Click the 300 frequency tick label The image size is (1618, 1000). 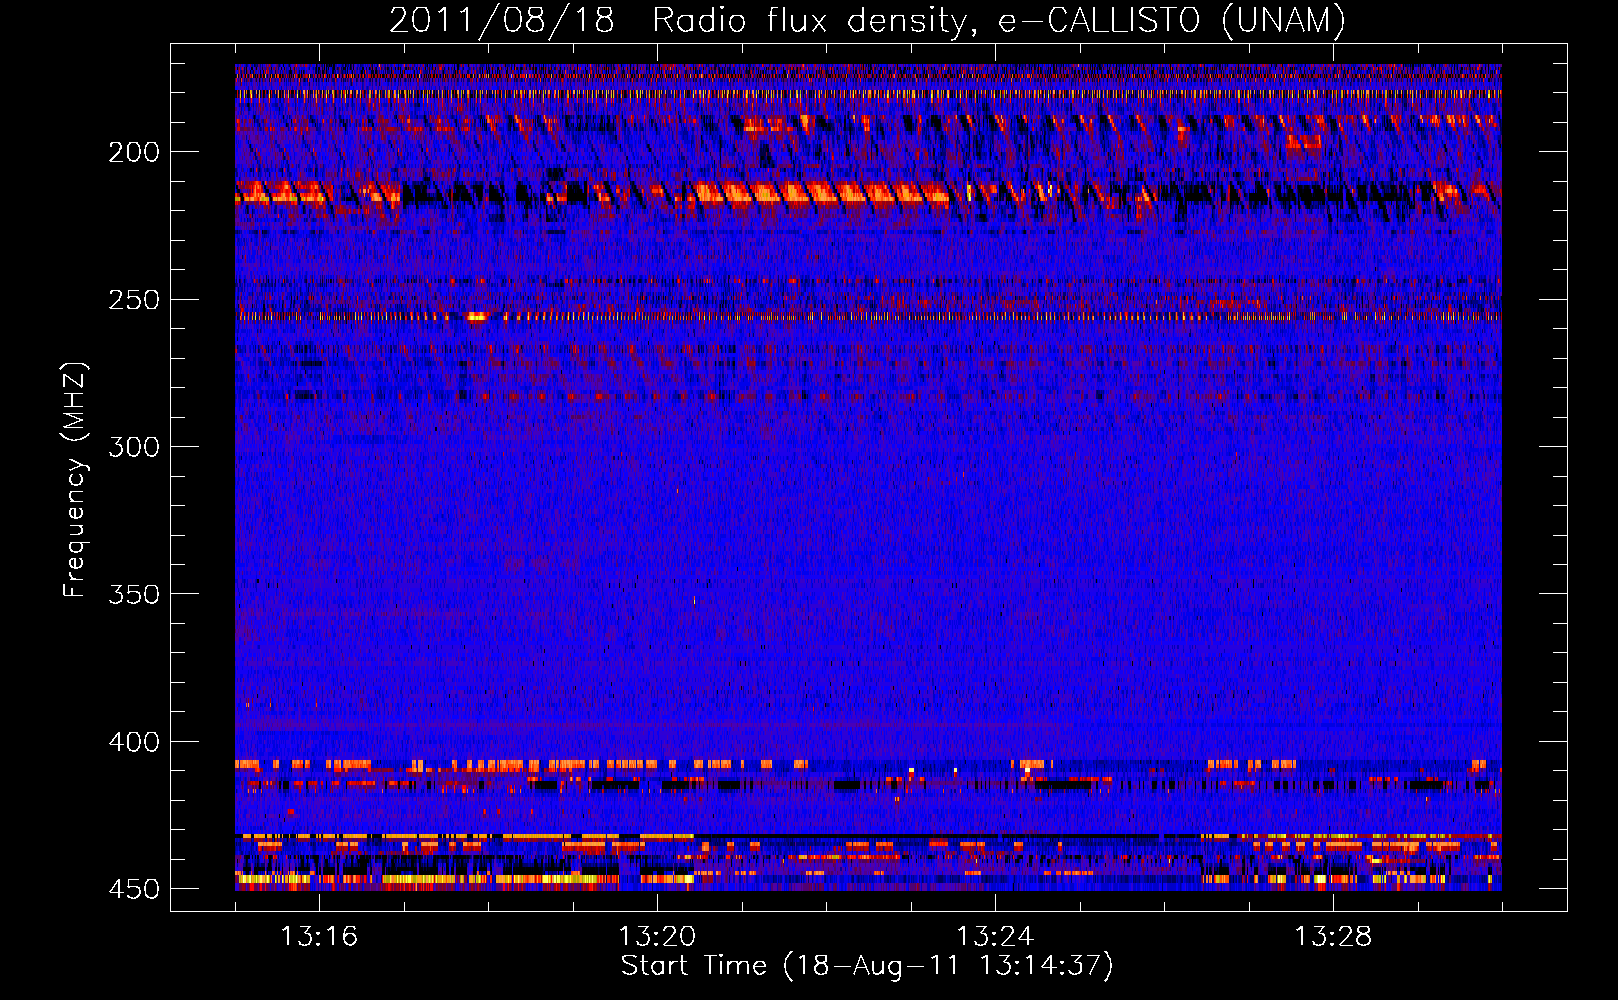pos(134,447)
